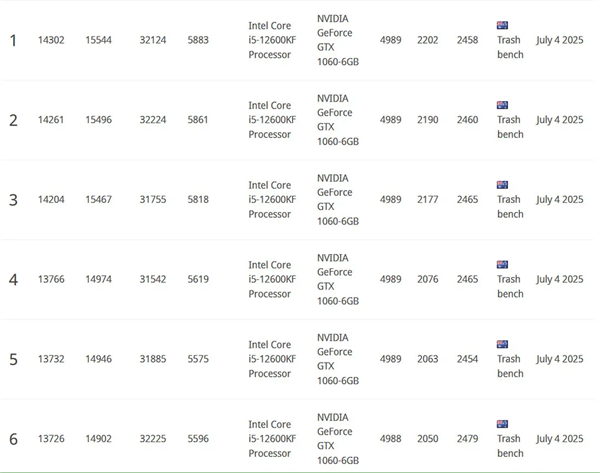This screenshot has height=473, width=600.
Task: Open Intel Core i5-12600KF link in rank 1 row
Action: (272, 40)
